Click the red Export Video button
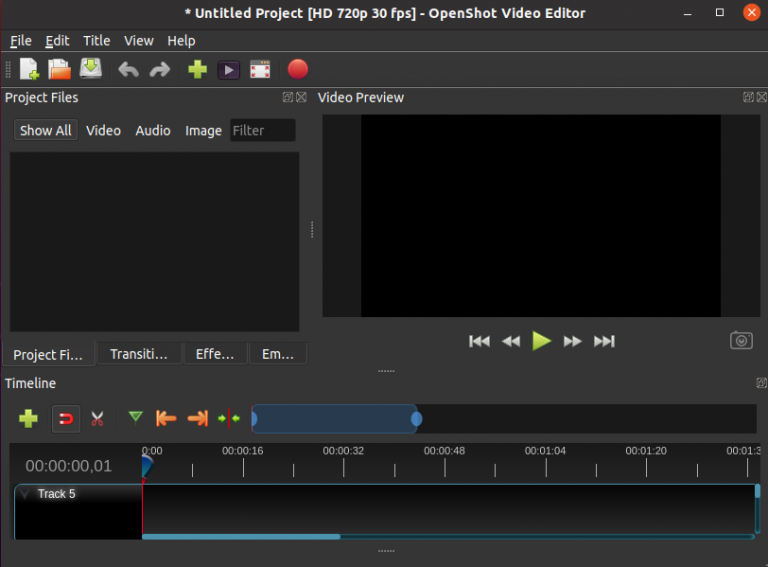The image size is (768, 567). coord(298,69)
